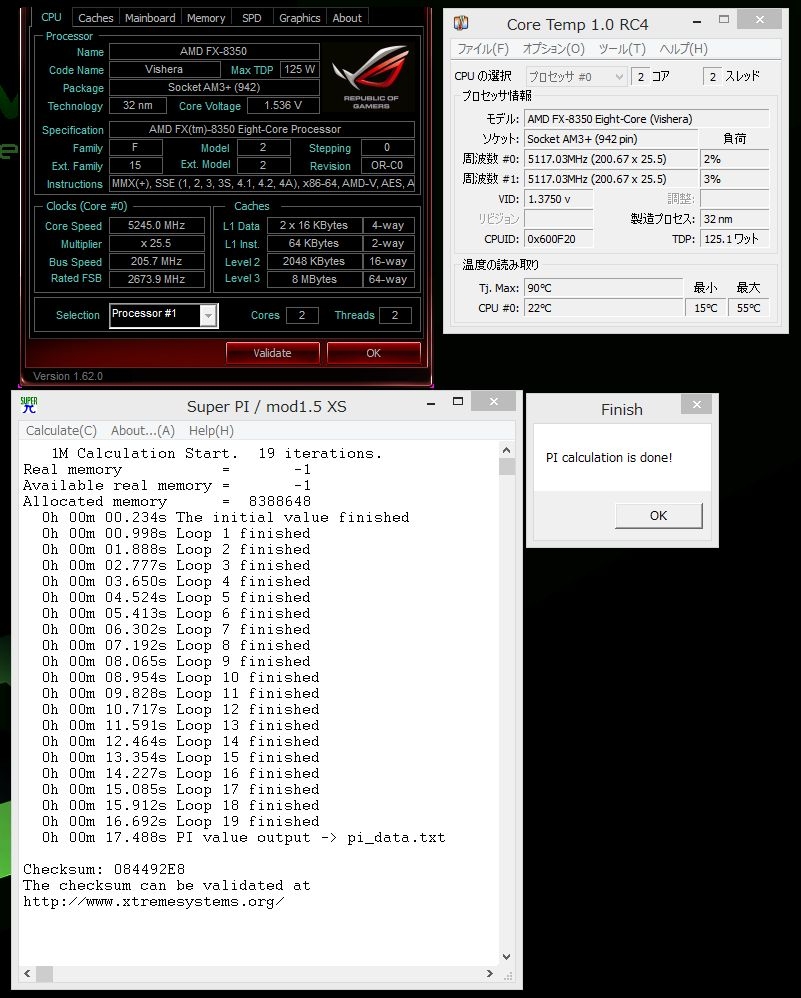Screen dimensions: 801x998
Task: Maximize the Super PI window
Action: coord(458,402)
